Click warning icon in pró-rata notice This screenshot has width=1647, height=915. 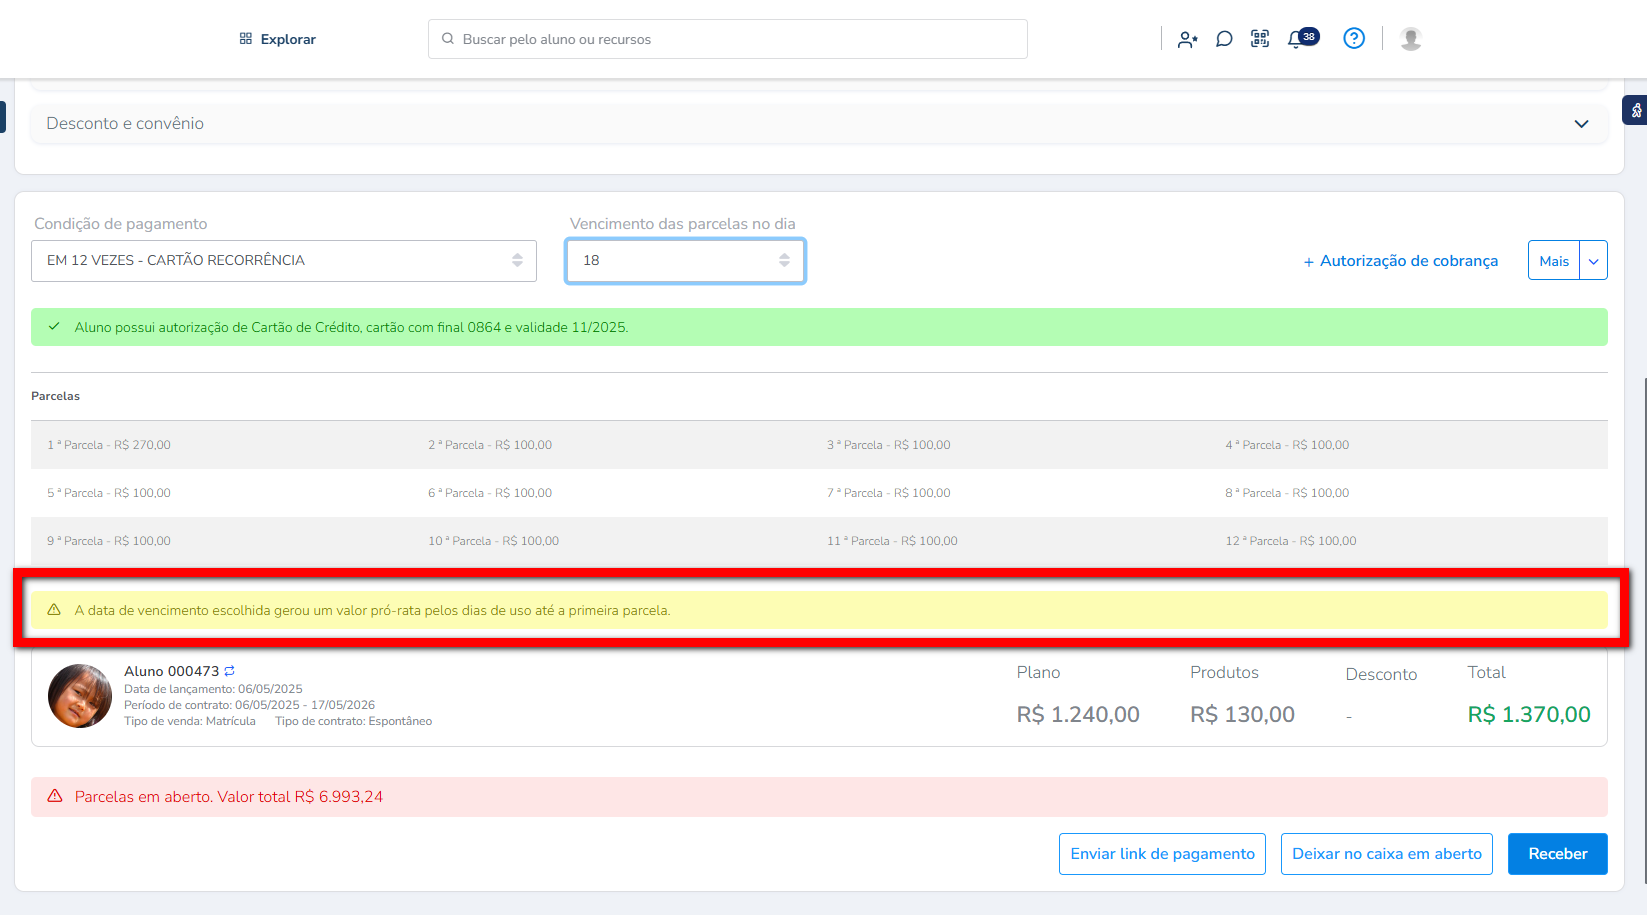54,610
